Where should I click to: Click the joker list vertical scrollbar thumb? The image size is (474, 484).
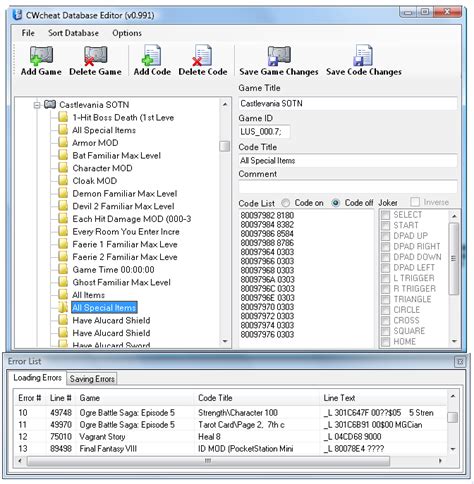pos(454,258)
